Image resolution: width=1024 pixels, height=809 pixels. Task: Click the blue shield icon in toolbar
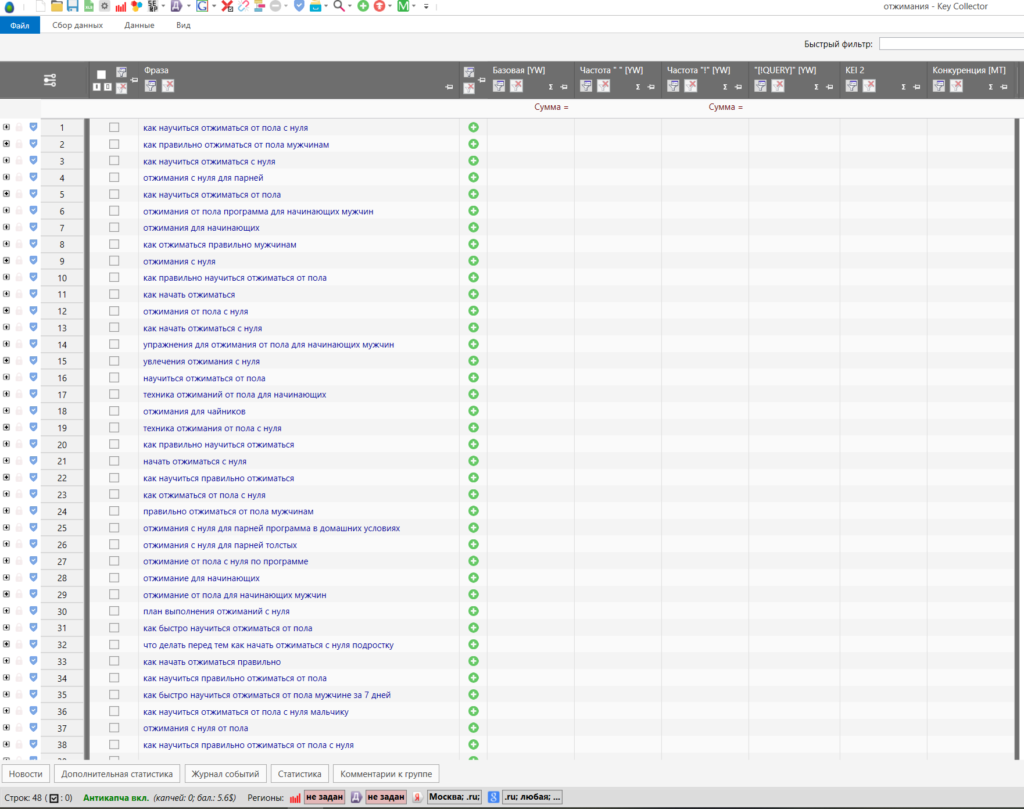[298, 7]
